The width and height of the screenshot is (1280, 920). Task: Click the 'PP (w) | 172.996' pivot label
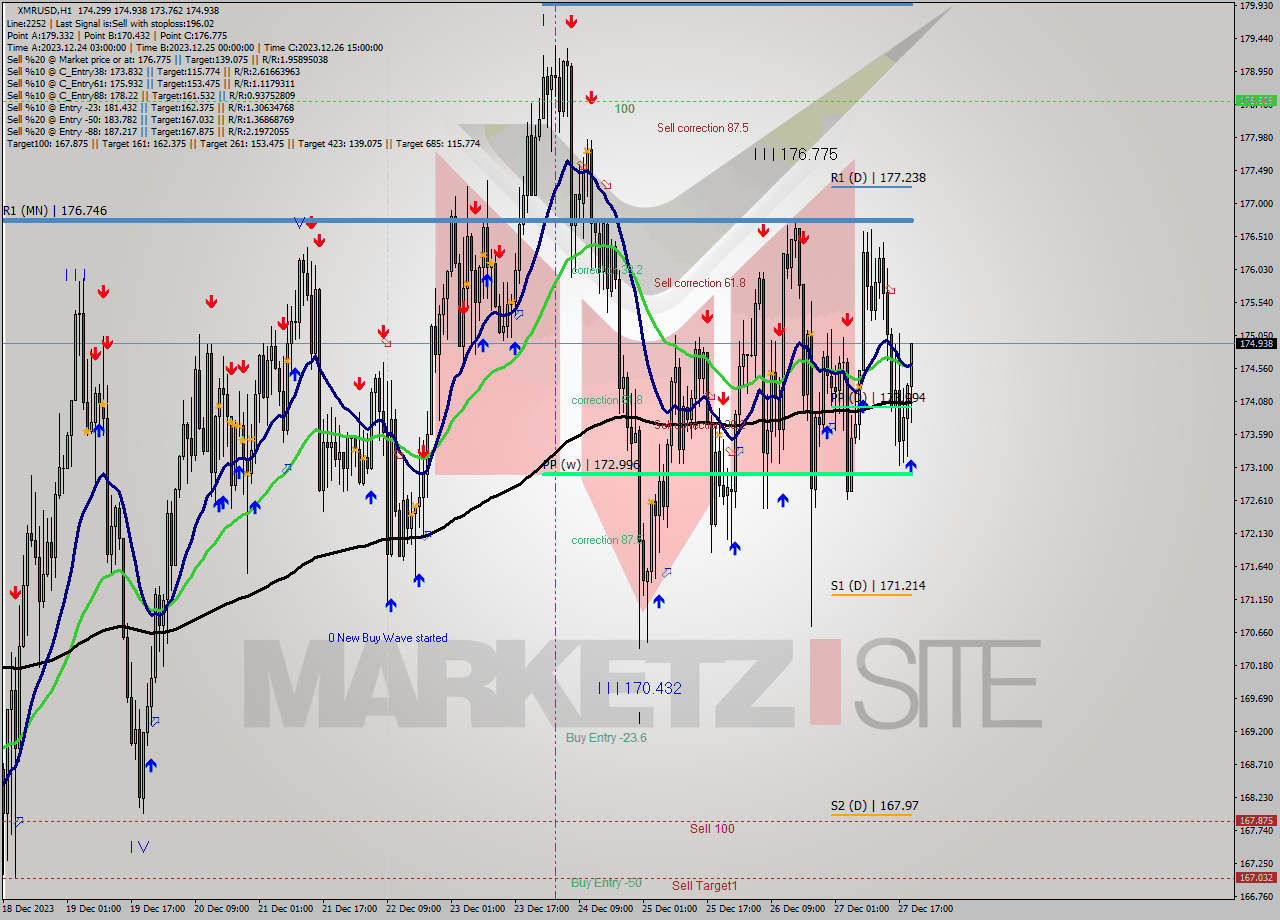[590, 465]
